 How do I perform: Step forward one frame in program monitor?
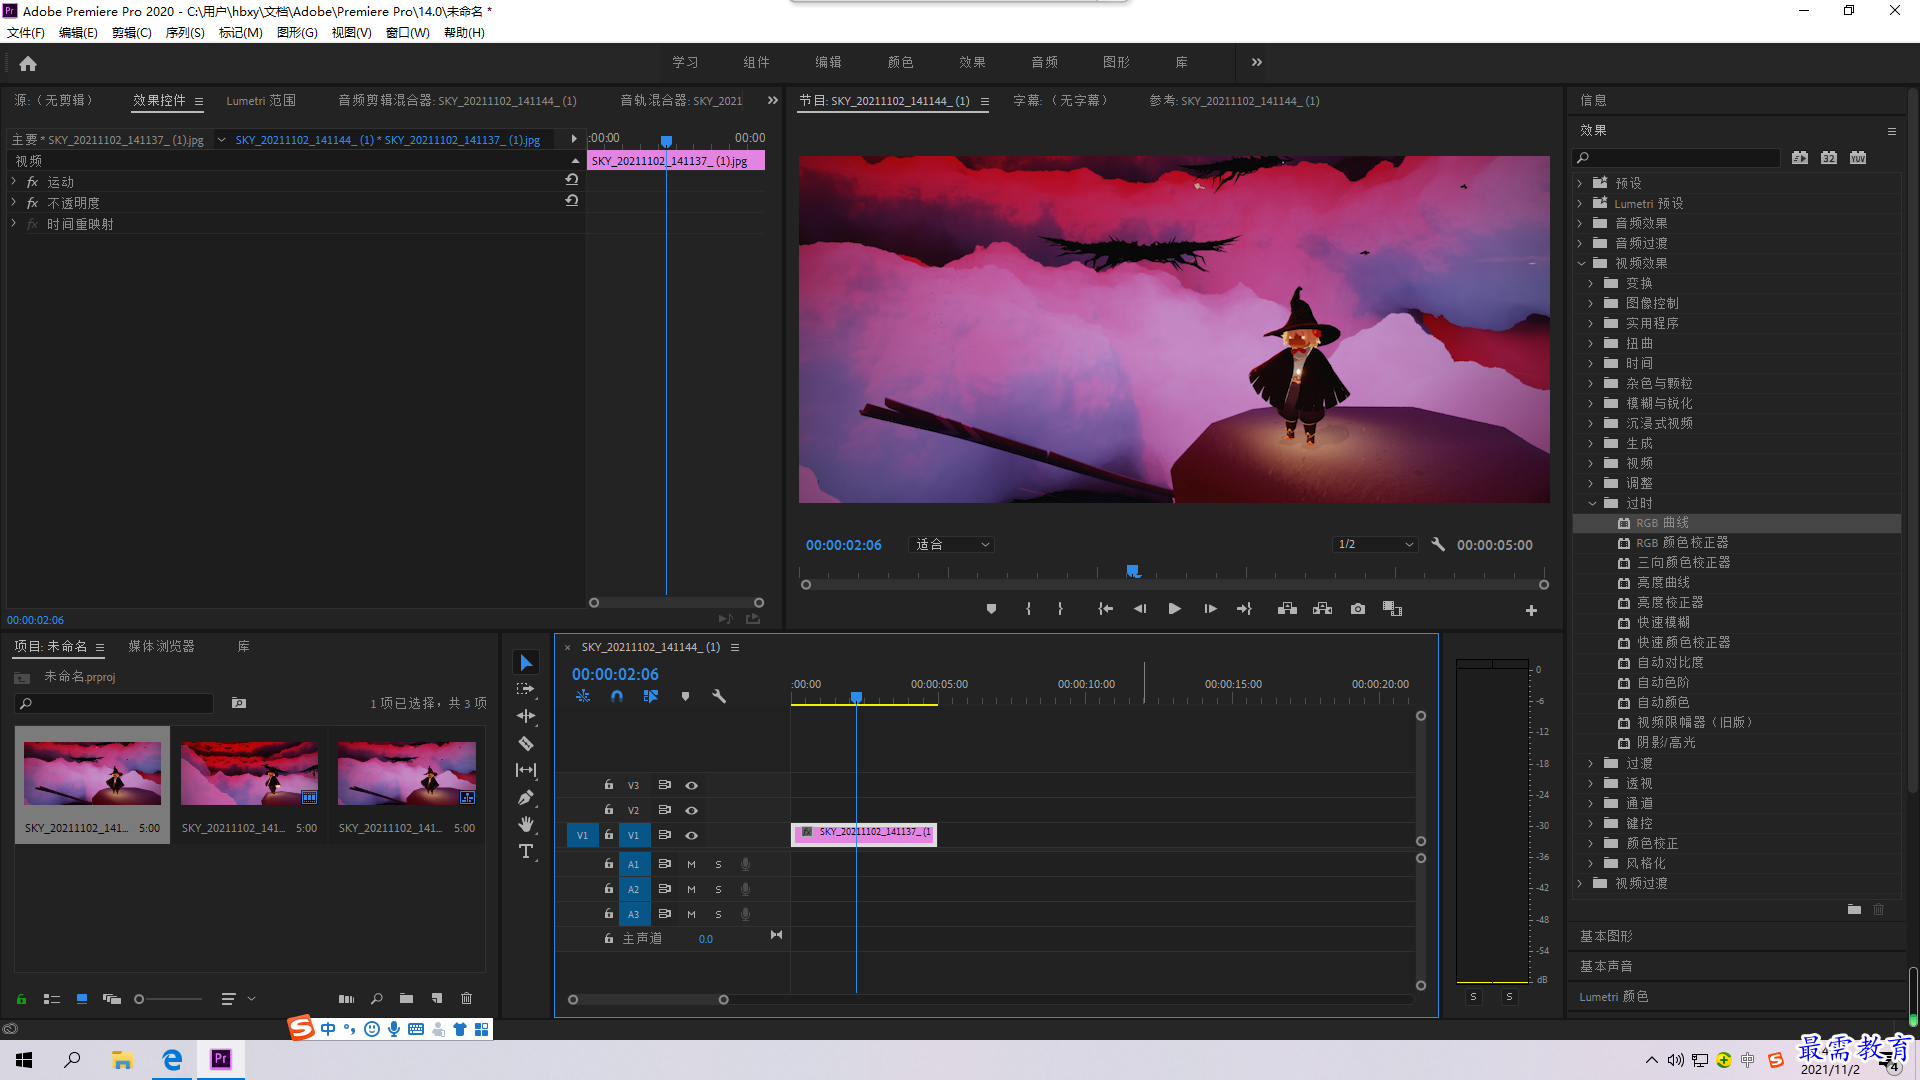tap(1210, 609)
